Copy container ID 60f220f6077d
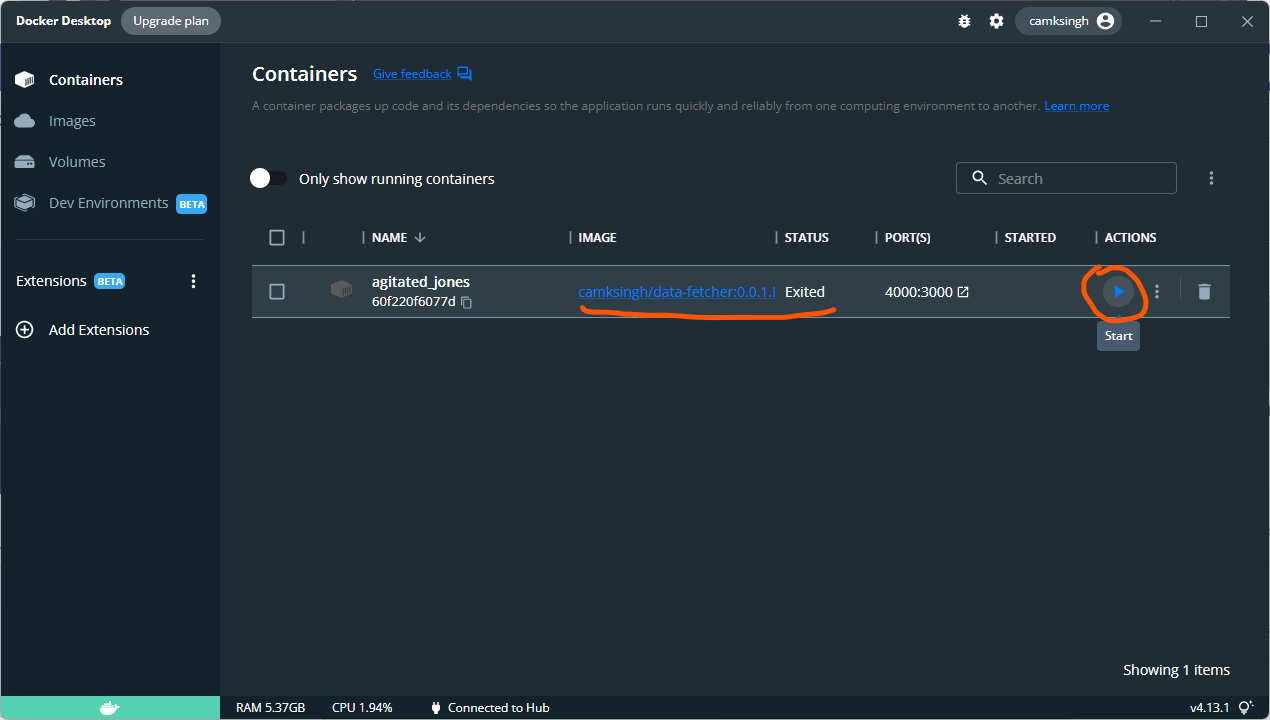 466,302
